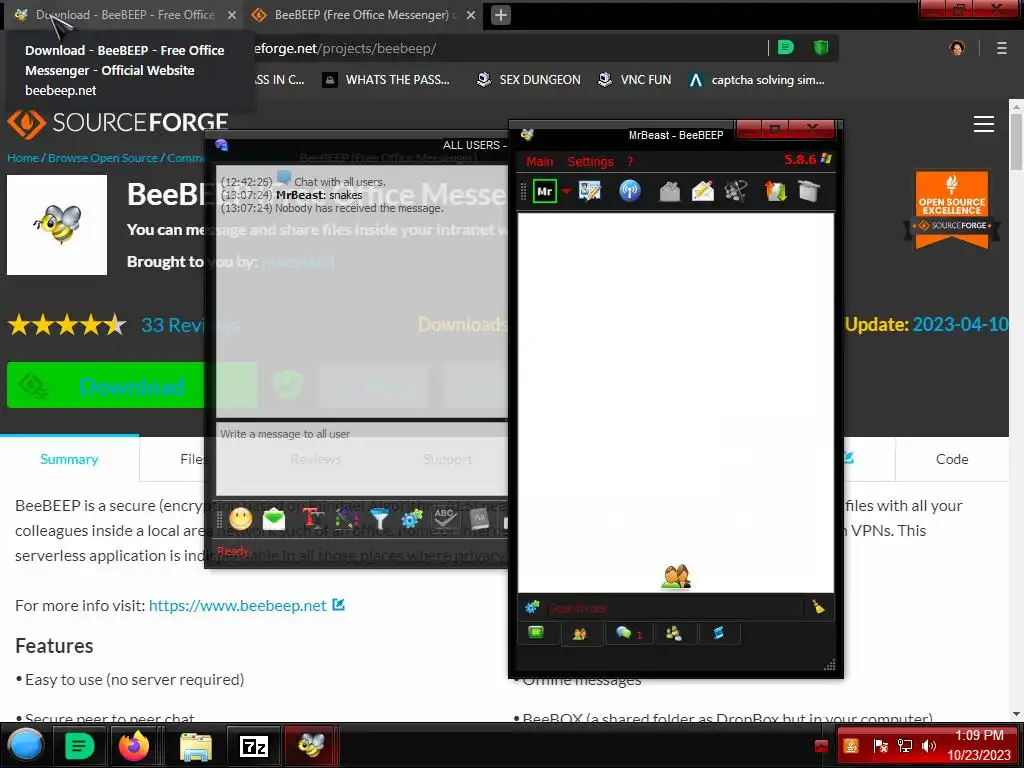Switch to the users list tab in BeeBEEP
Screen dimensions: 1024x768
579,633
